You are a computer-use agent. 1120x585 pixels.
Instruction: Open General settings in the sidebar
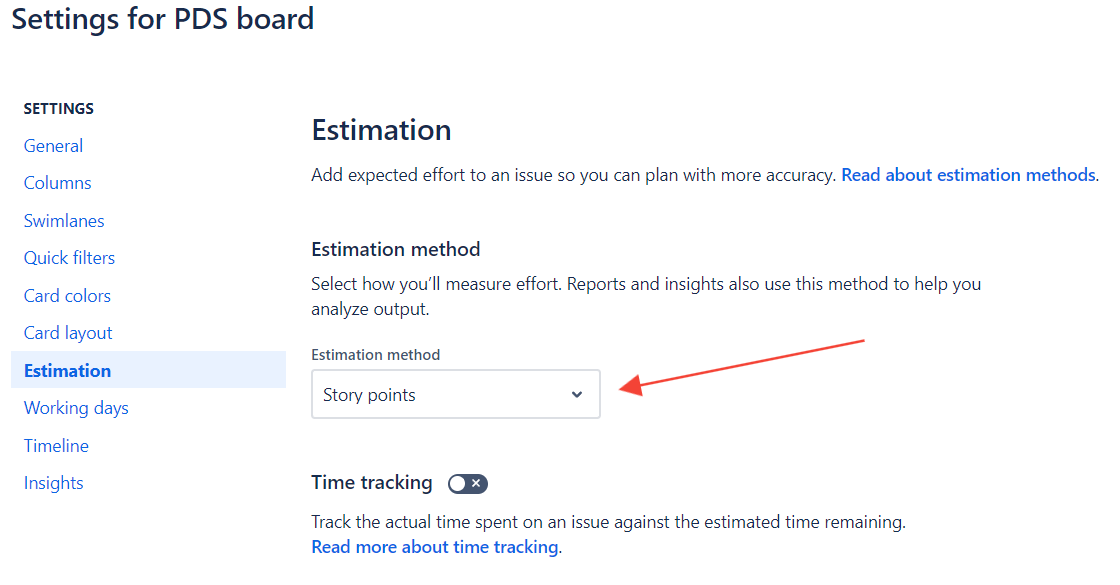[54, 146]
